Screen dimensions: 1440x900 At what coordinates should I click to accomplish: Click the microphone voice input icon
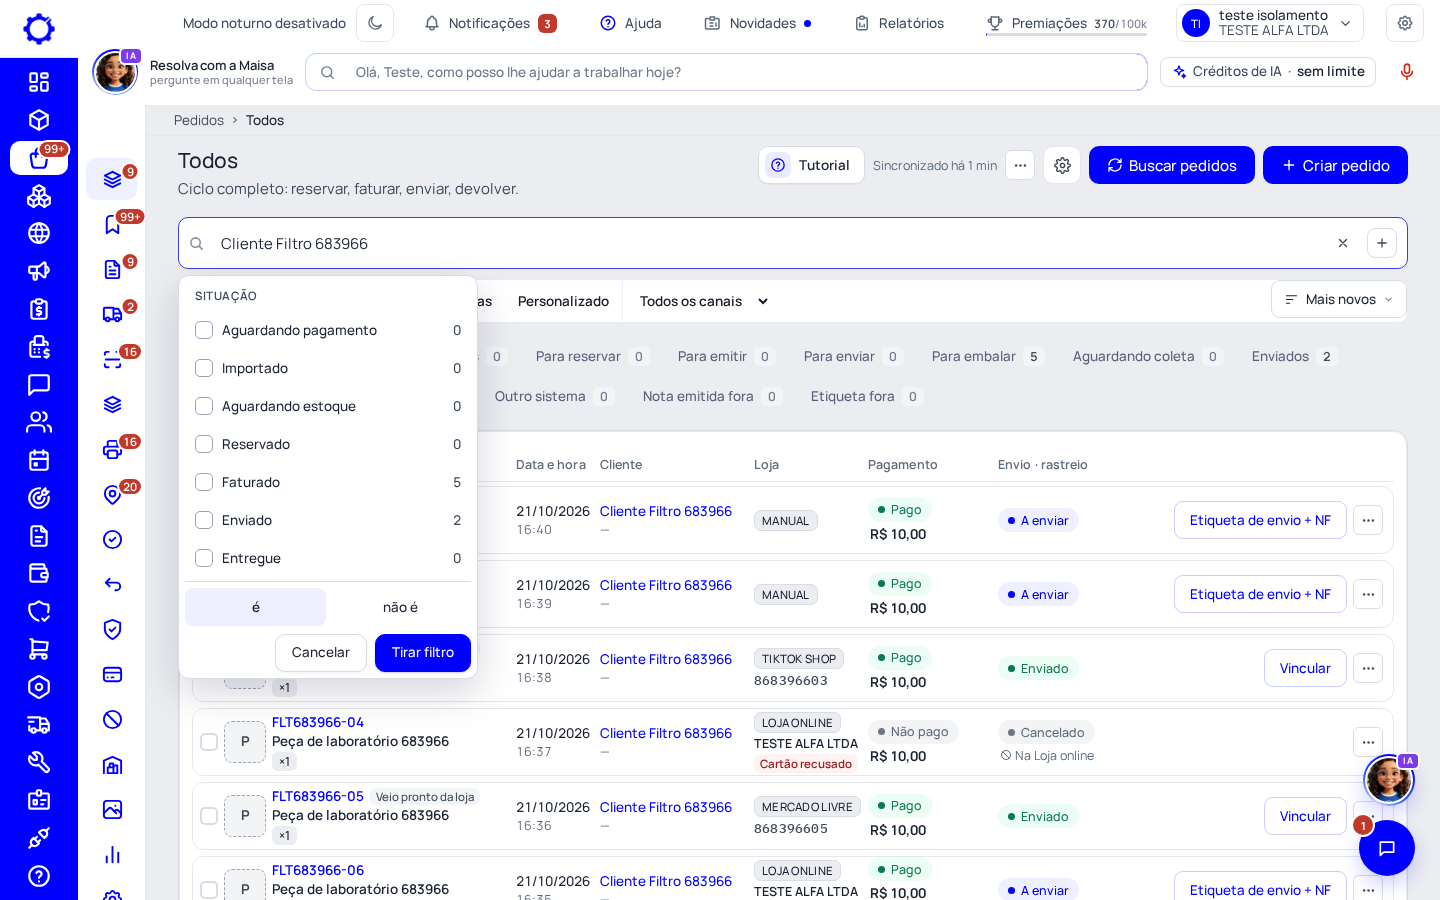point(1407,72)
